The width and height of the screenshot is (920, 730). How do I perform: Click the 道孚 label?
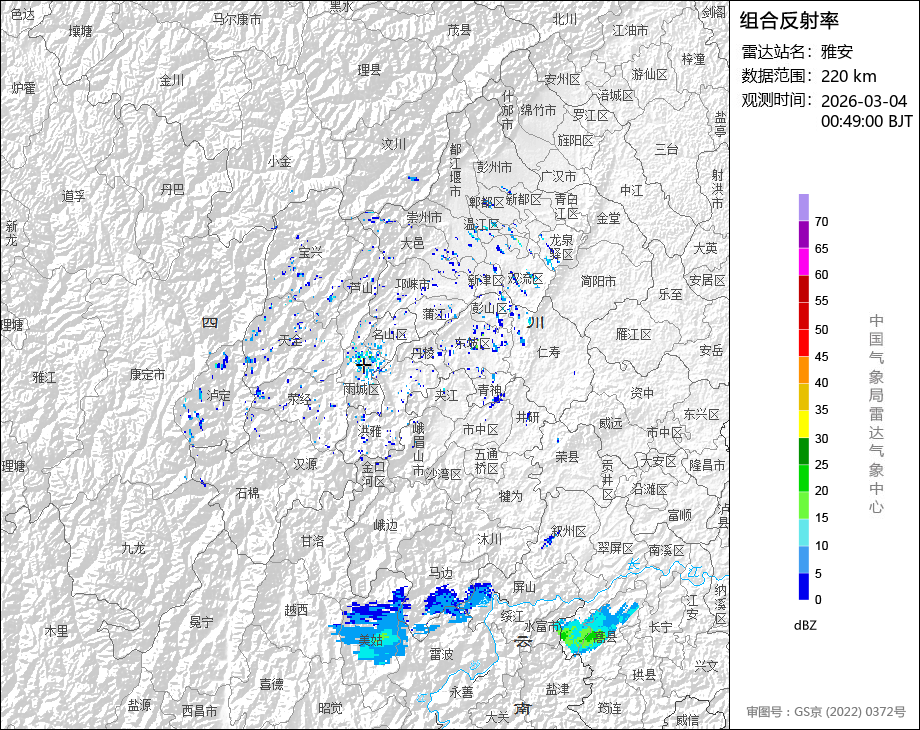(73, 196)
